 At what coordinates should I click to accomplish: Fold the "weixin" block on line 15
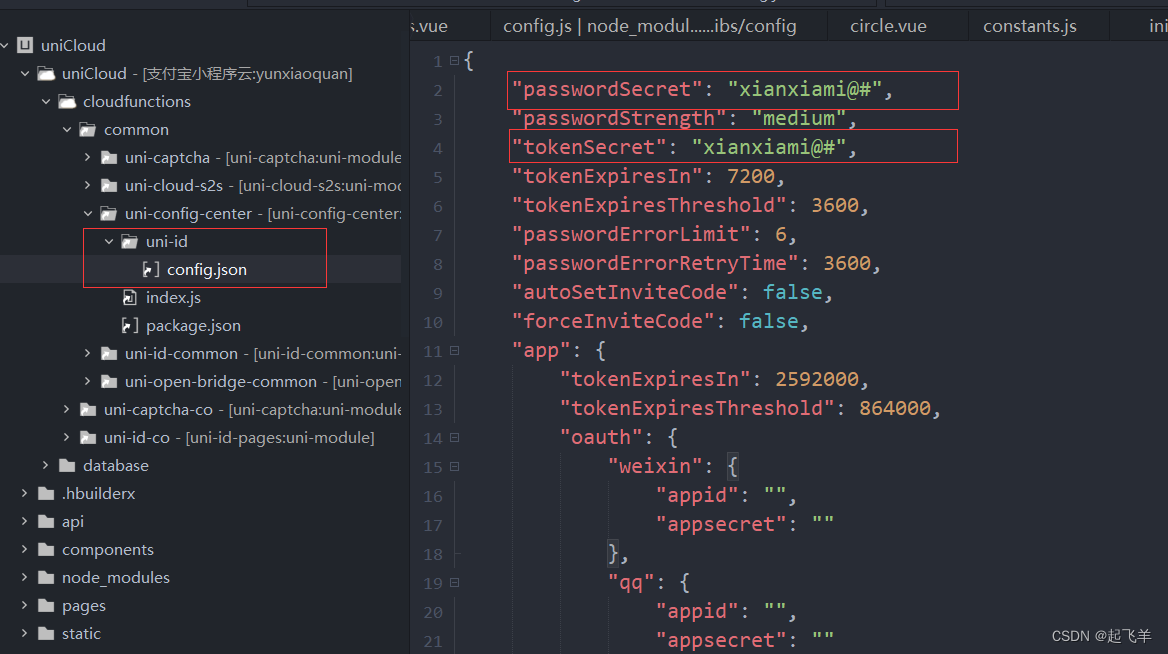[454, 466]
